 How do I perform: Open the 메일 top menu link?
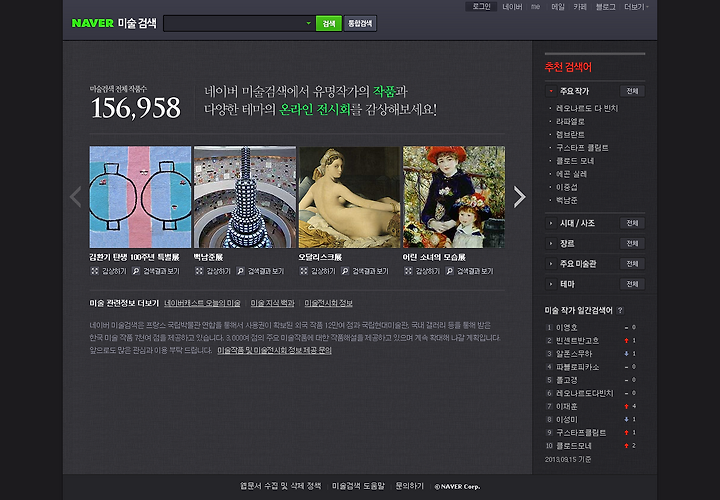557,7
